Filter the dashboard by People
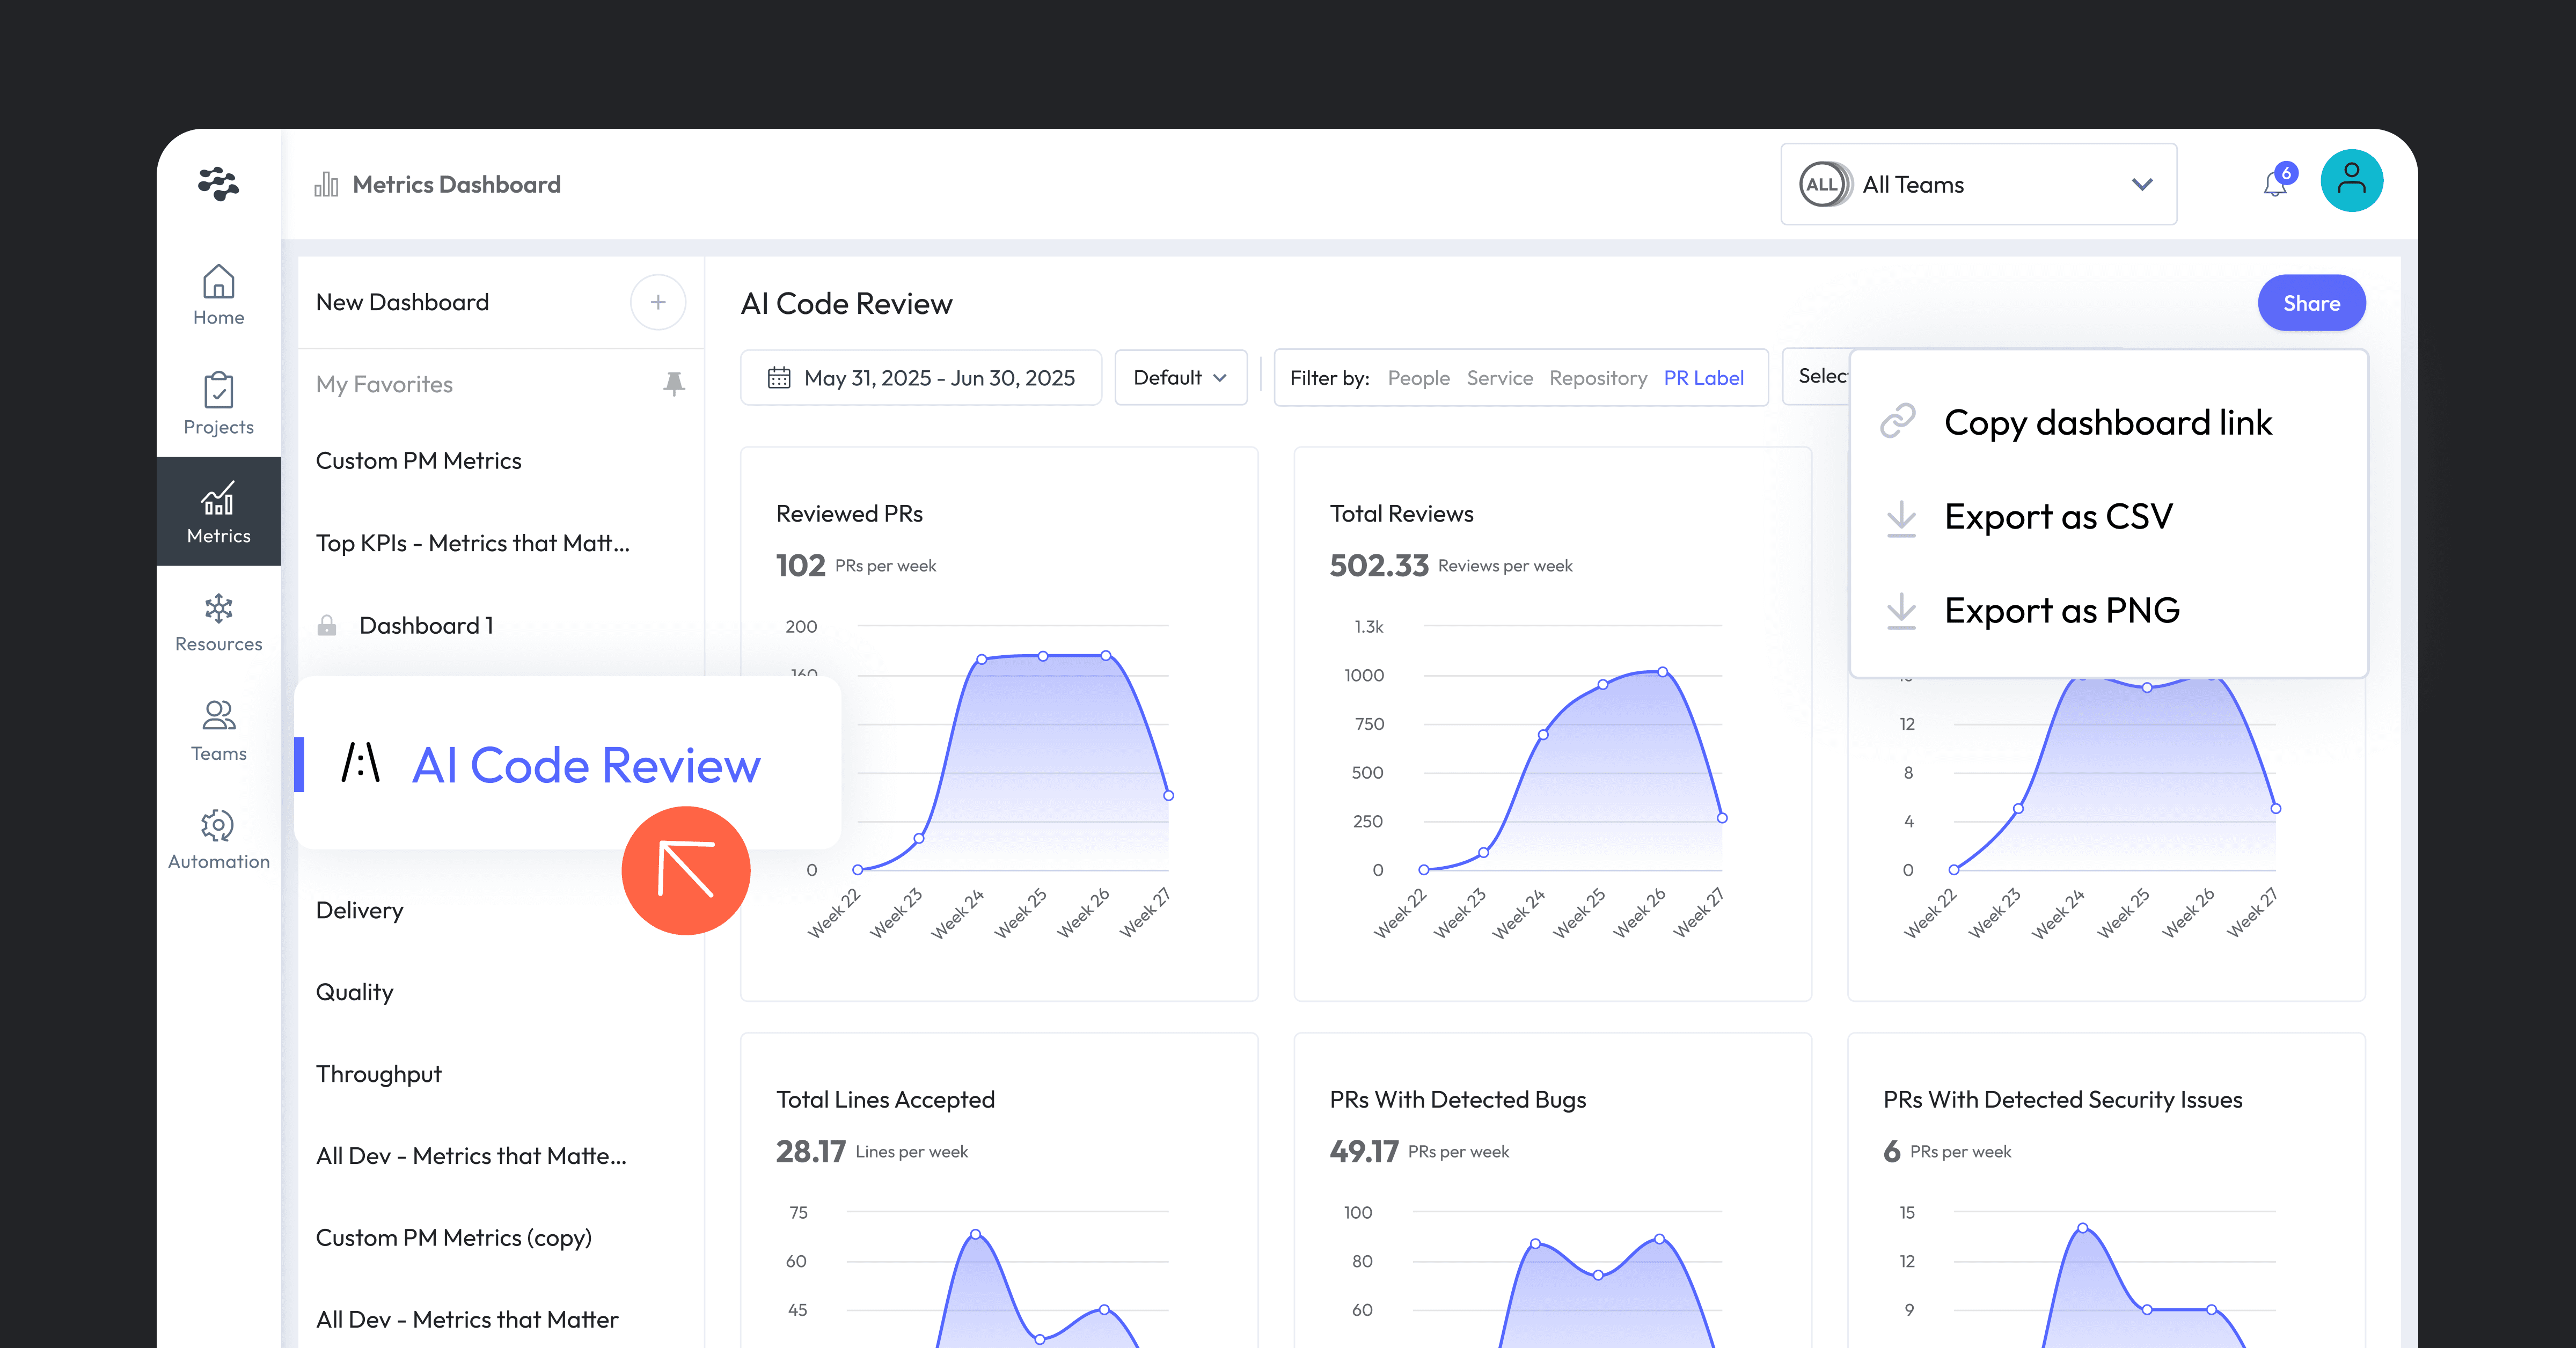The image size is (2576, 1348). click(x=1419, y=378)
